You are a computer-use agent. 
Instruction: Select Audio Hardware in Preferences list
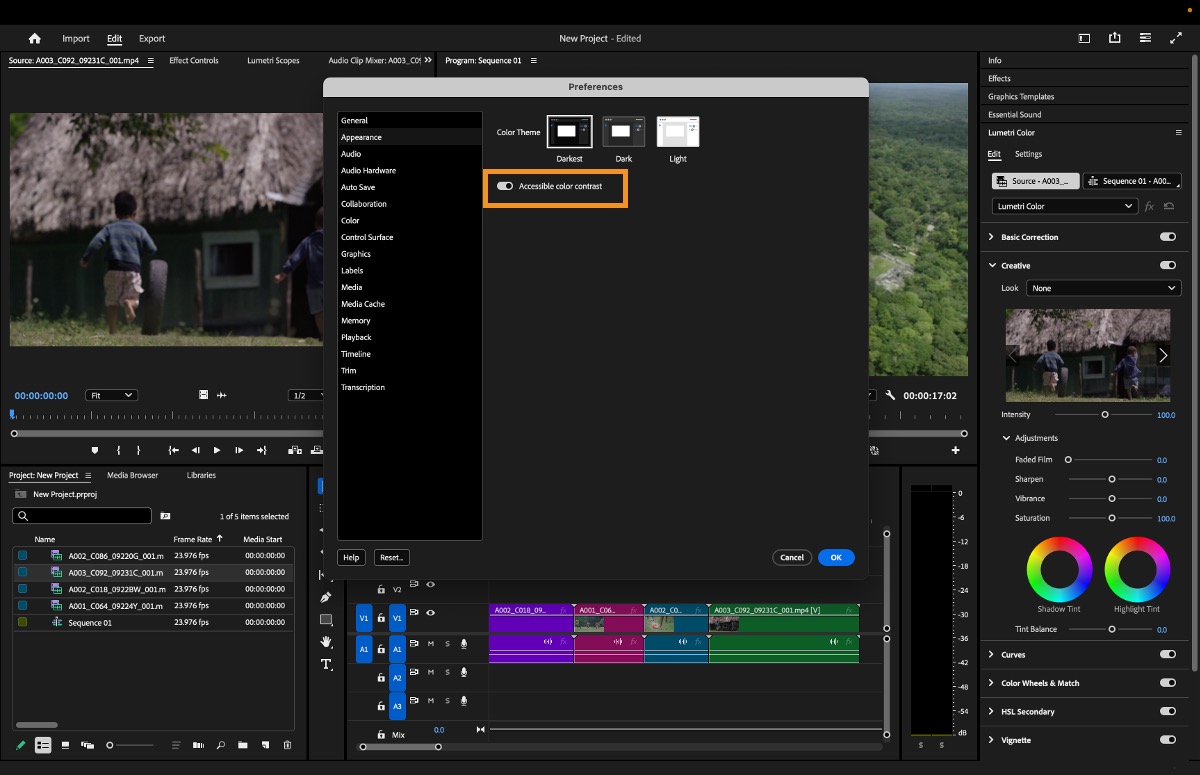pos(410,171)
